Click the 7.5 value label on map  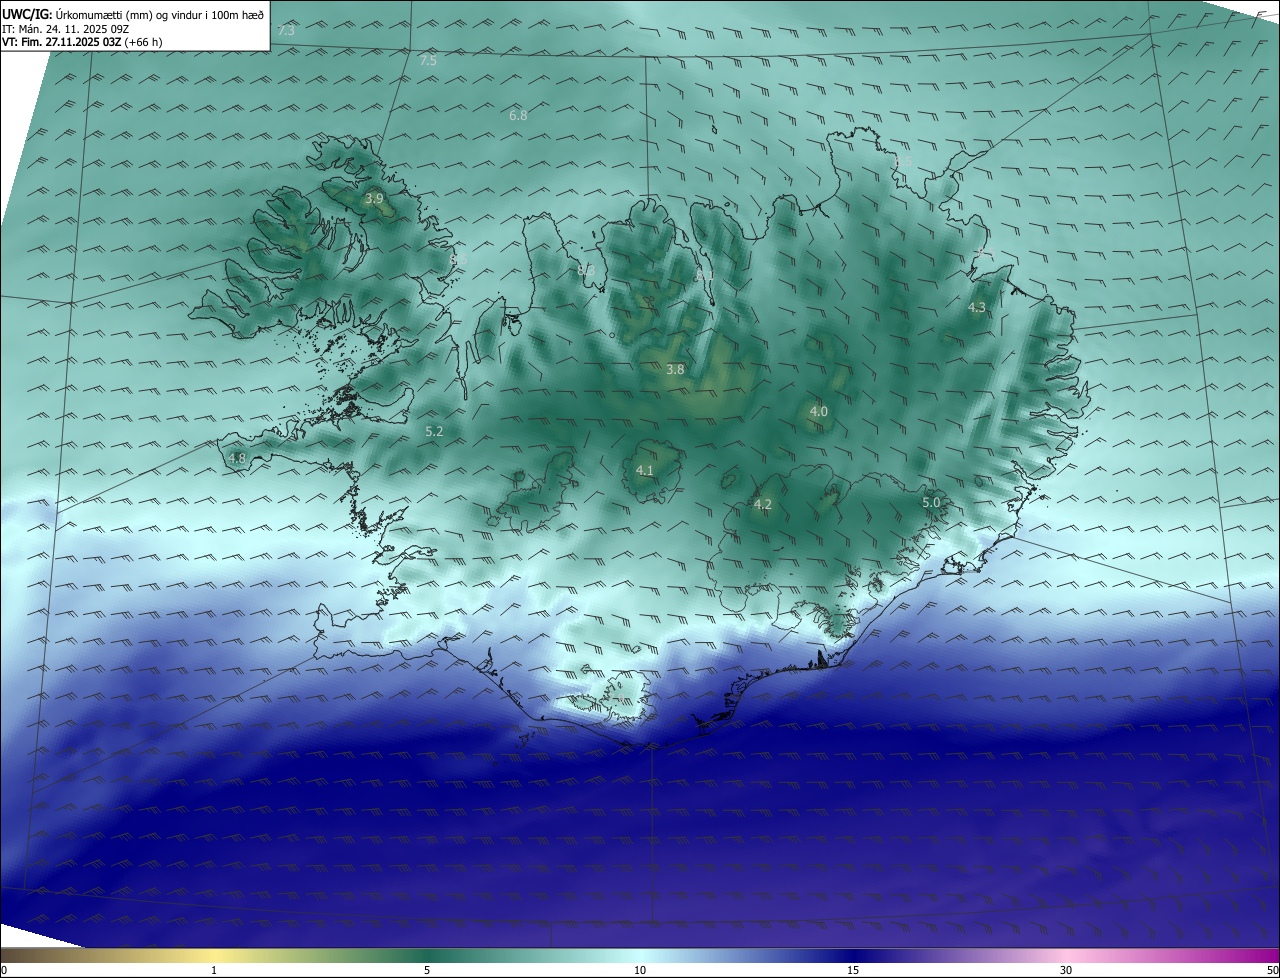[428, 61]
